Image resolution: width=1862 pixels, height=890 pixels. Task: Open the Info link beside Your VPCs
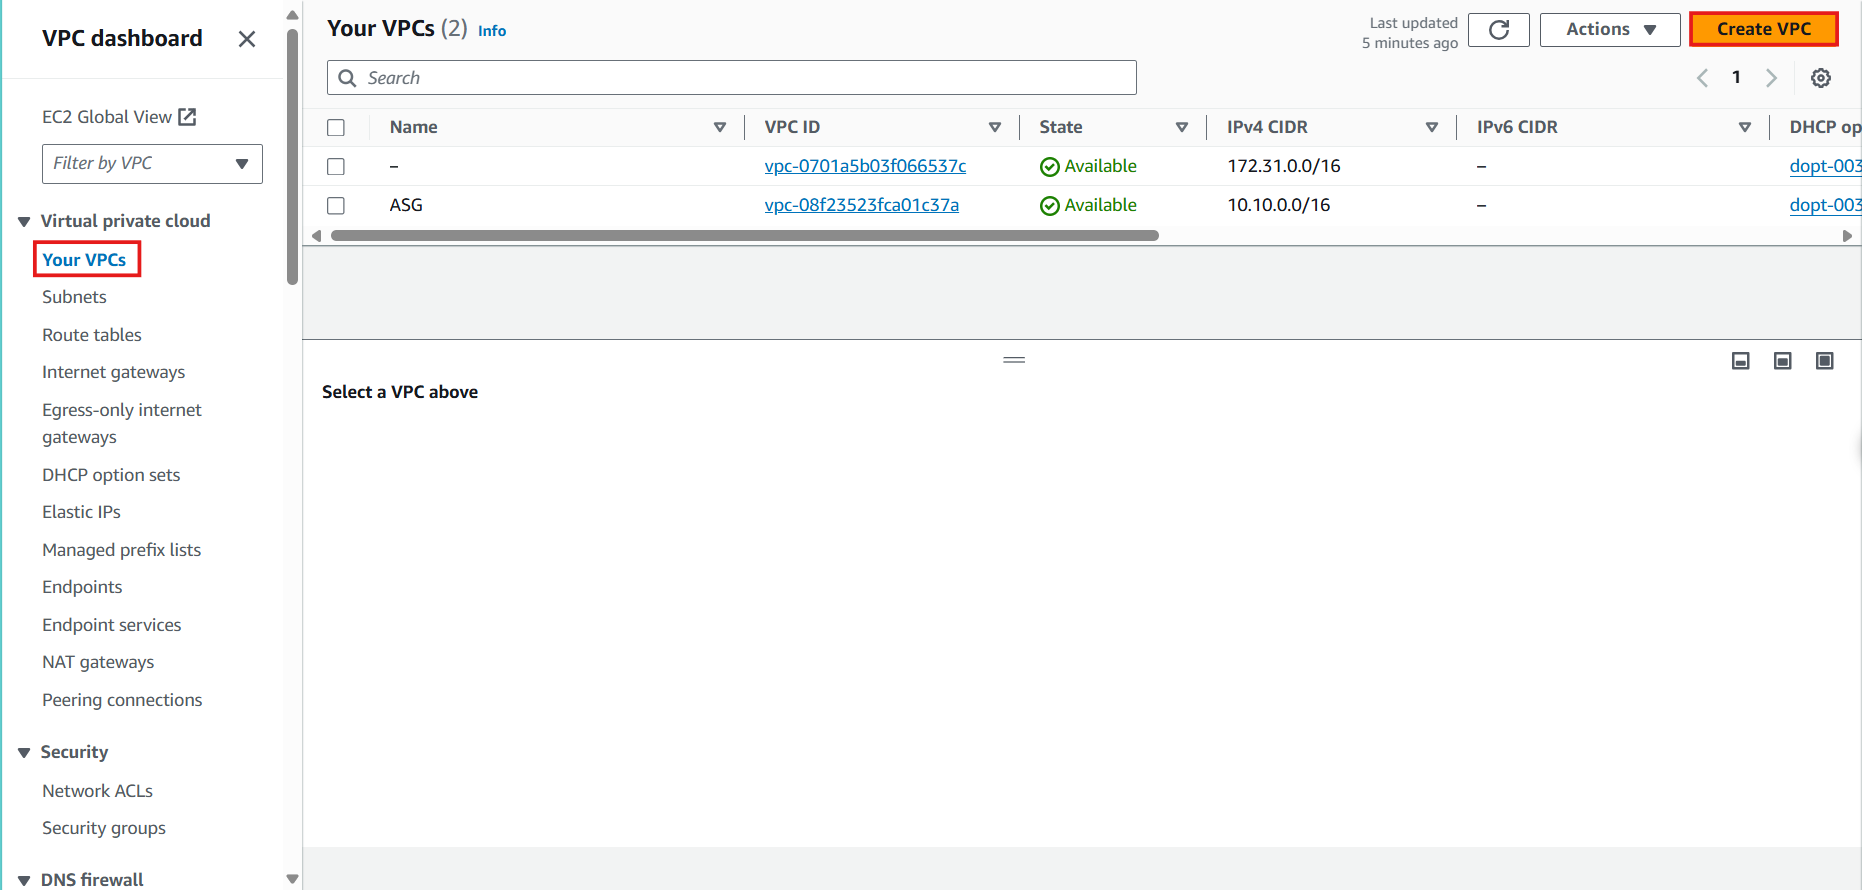click(x=492, y=31)
